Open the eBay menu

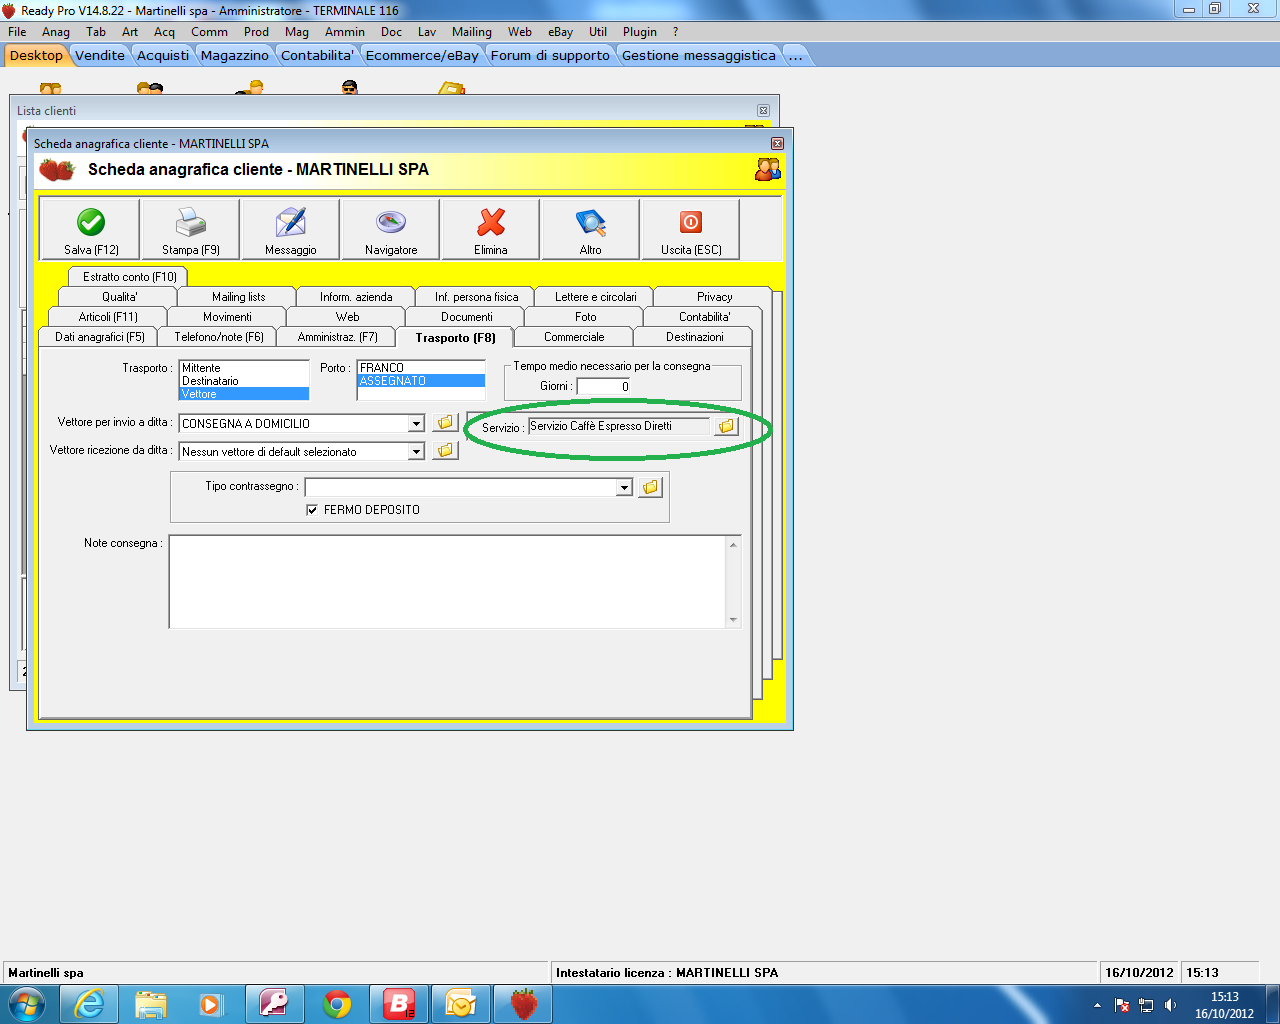point(561,32)
